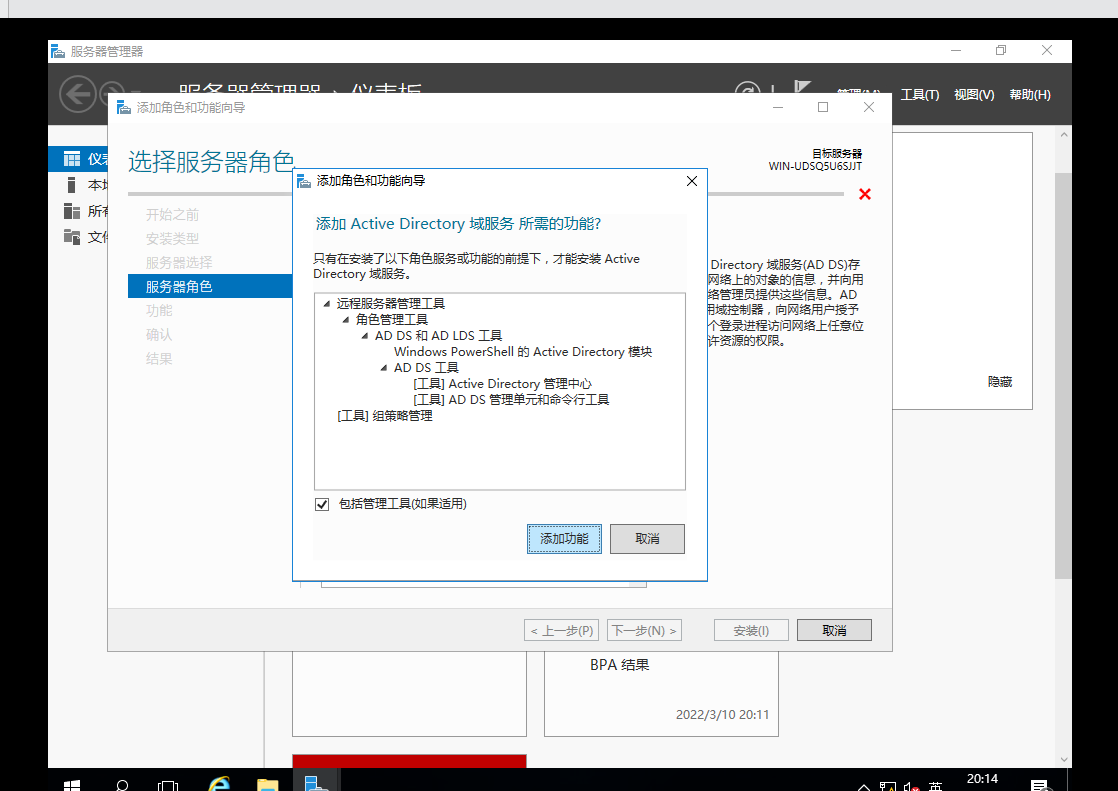Click Server Manager title bar app icon

[x=58, y=51]
